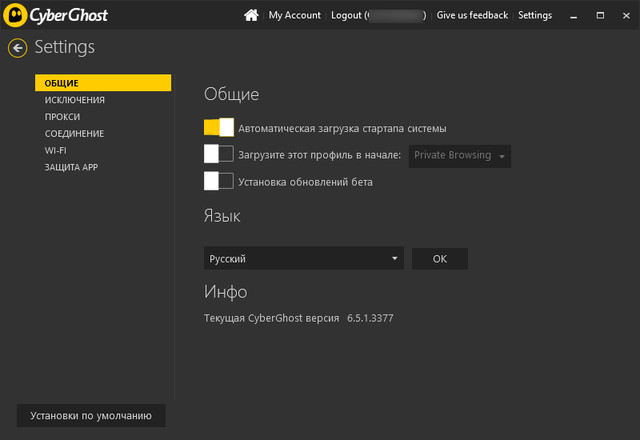Open the Private Browsing profile dropdown
This screenshot has height=440, width=640.
click(x=460, y=156)
